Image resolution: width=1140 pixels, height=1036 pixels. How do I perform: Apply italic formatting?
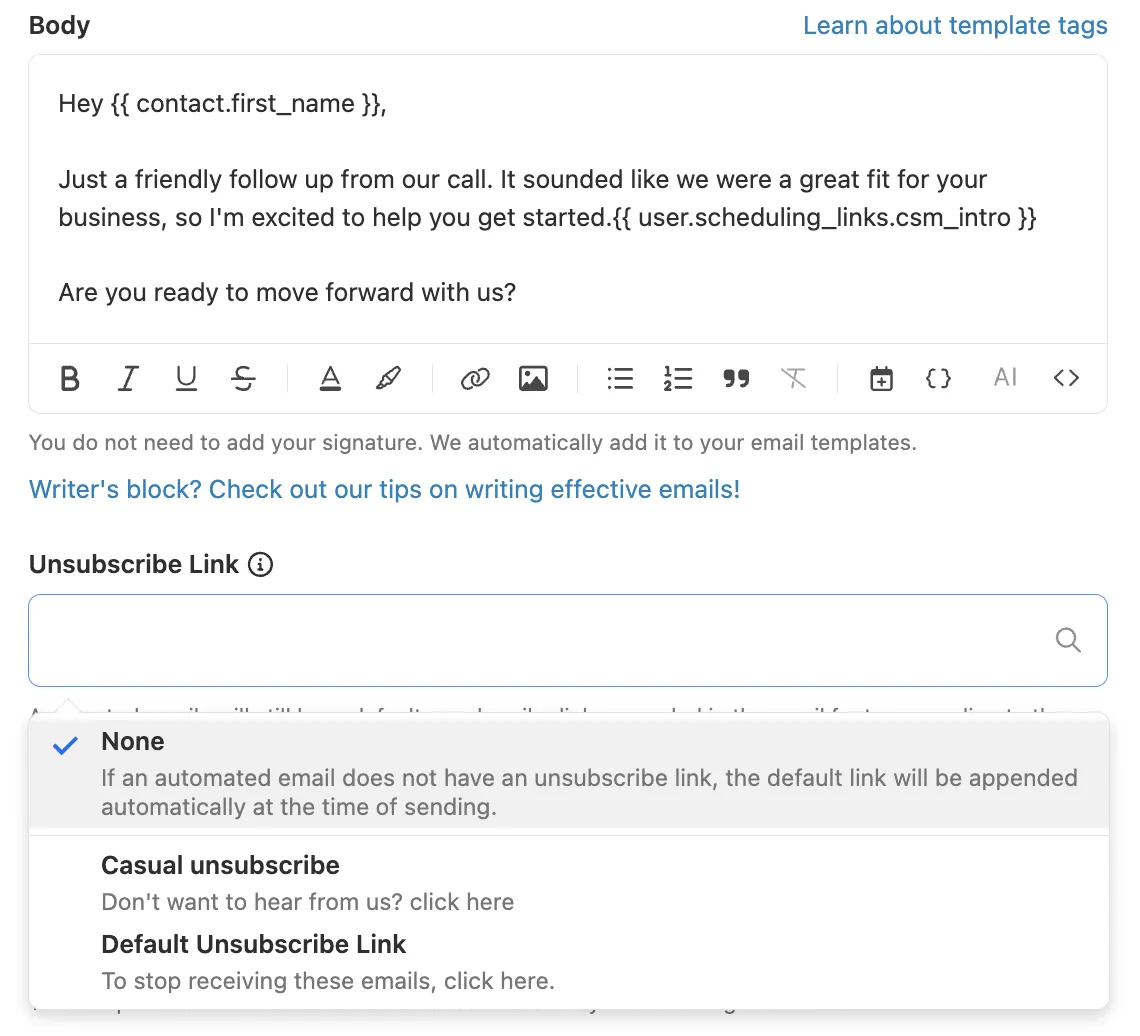(128, 379)
